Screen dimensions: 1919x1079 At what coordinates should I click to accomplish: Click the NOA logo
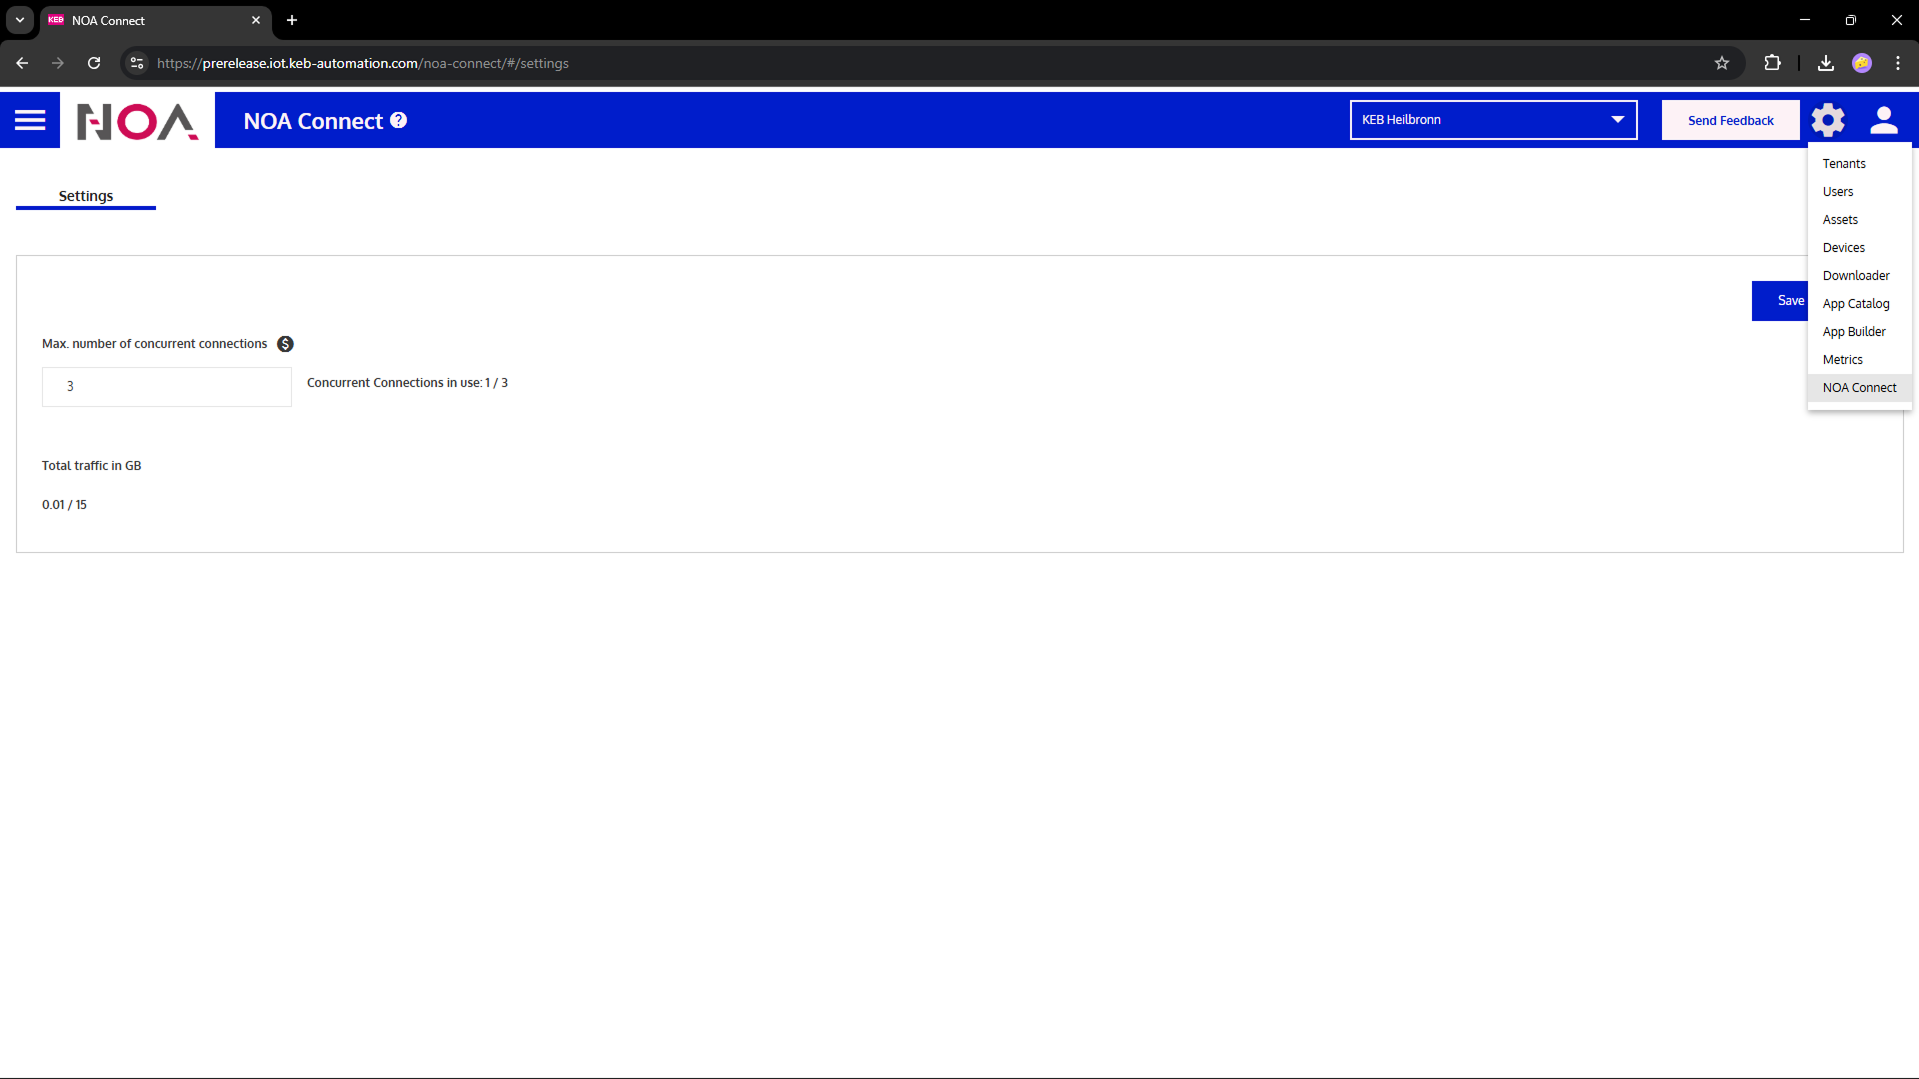click(x=137, y=121)
